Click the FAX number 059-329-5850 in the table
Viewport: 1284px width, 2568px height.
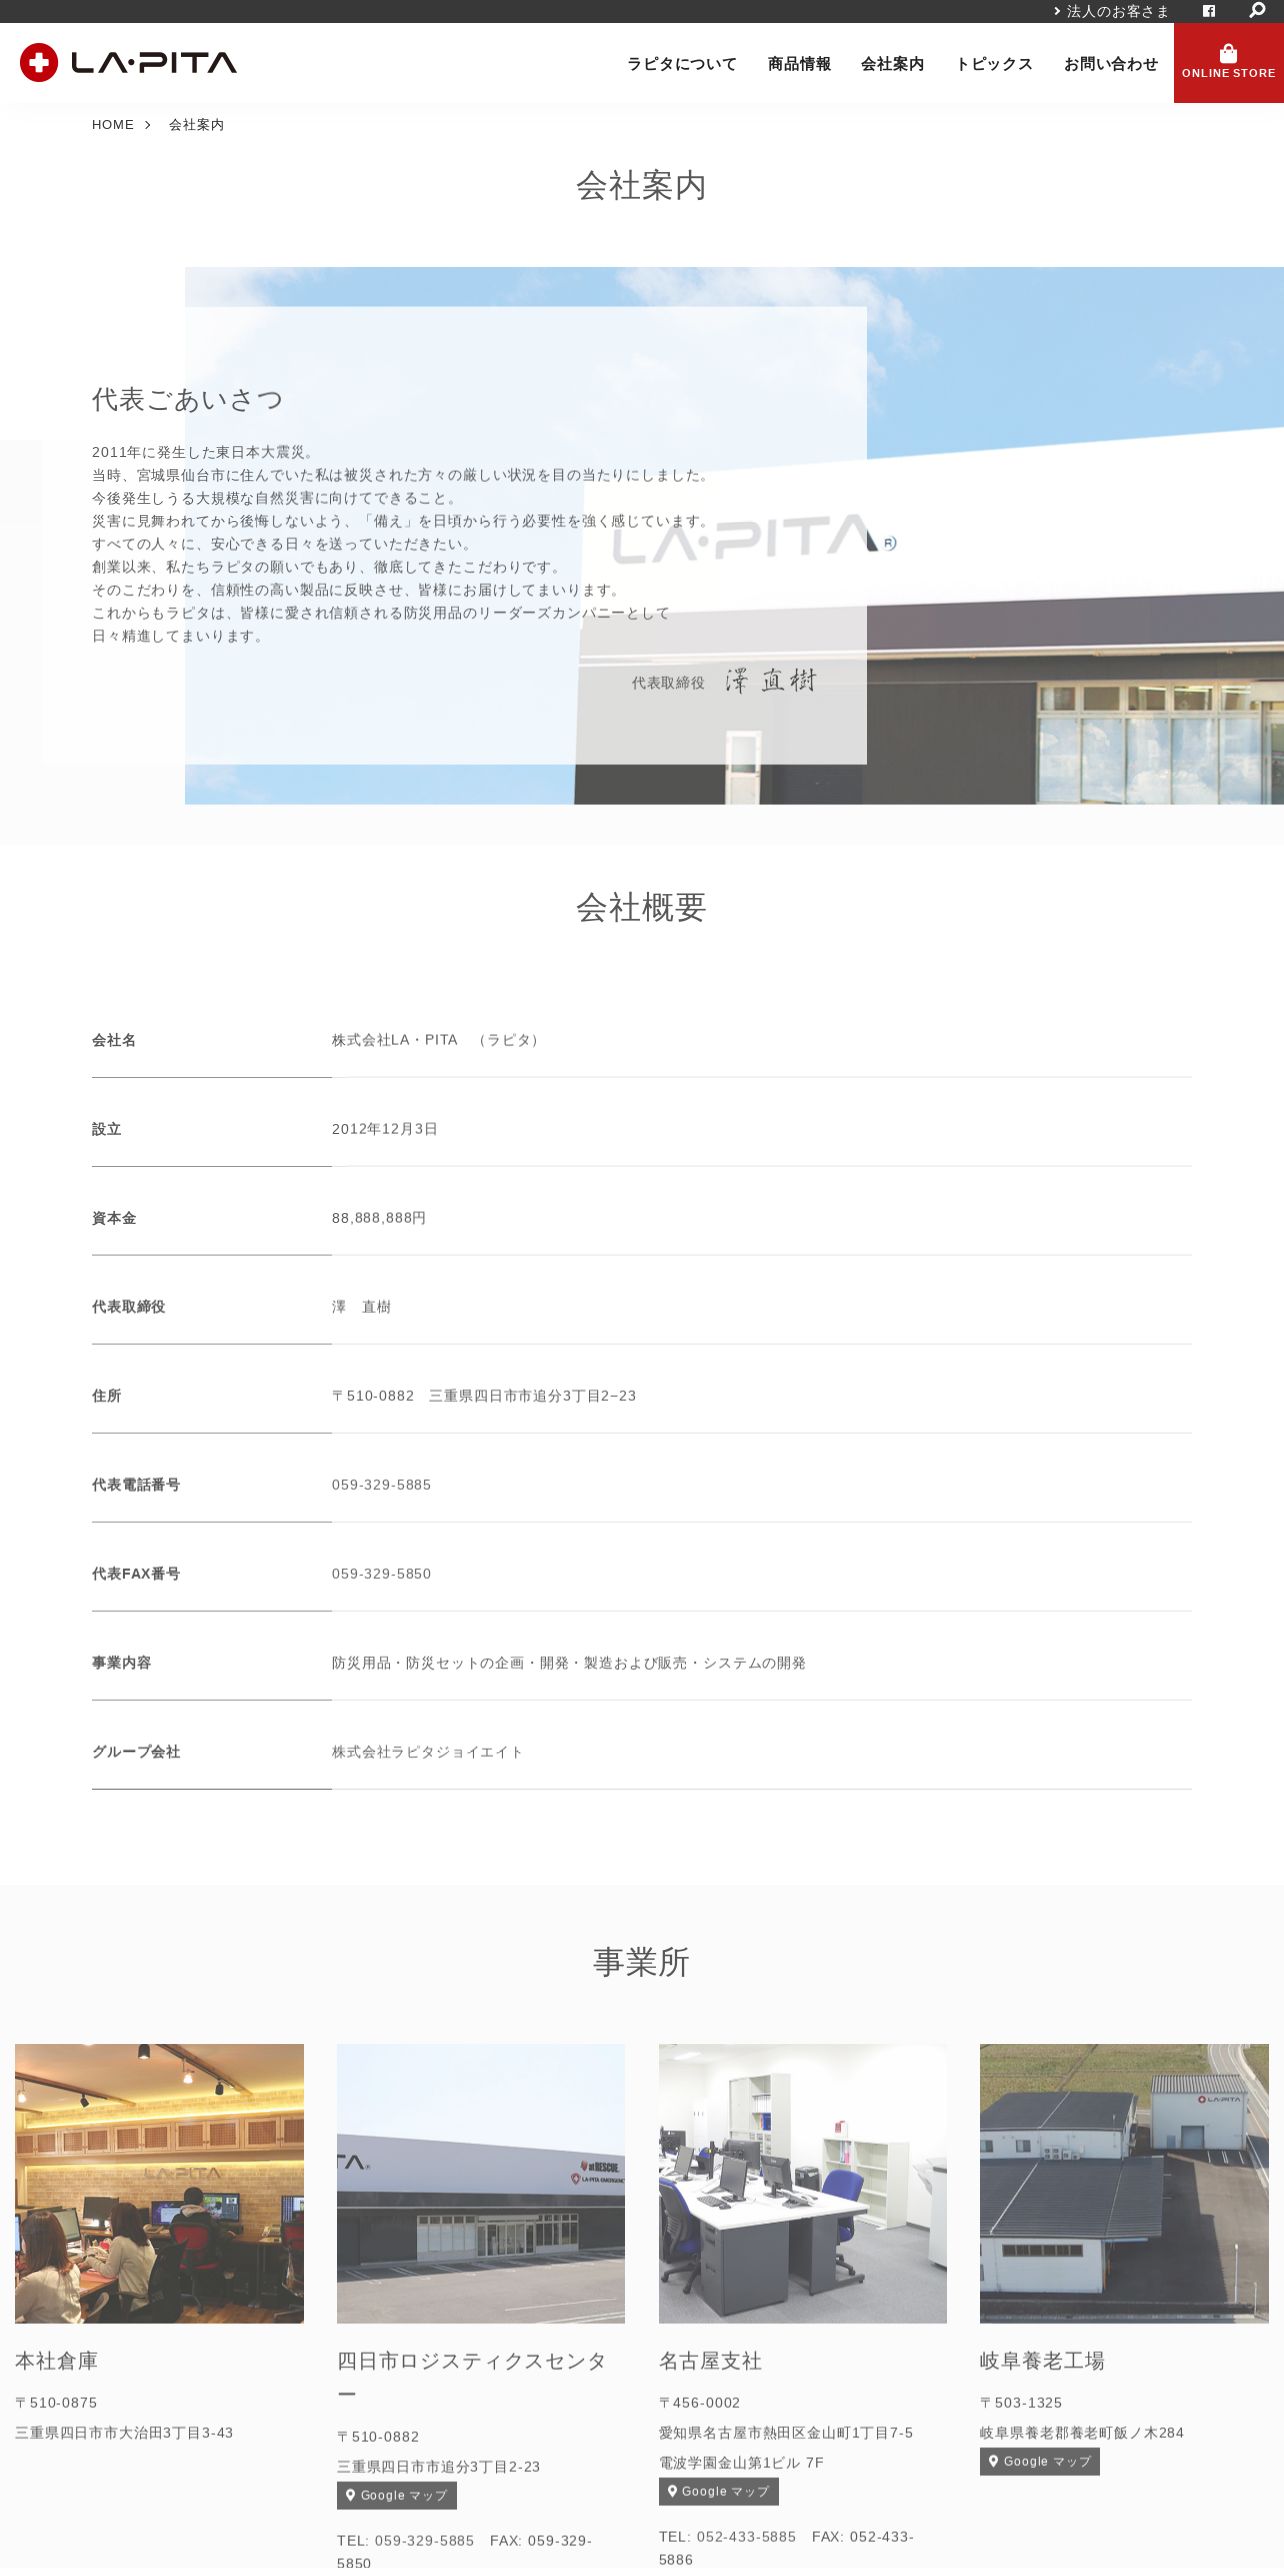click(381, 1574)
